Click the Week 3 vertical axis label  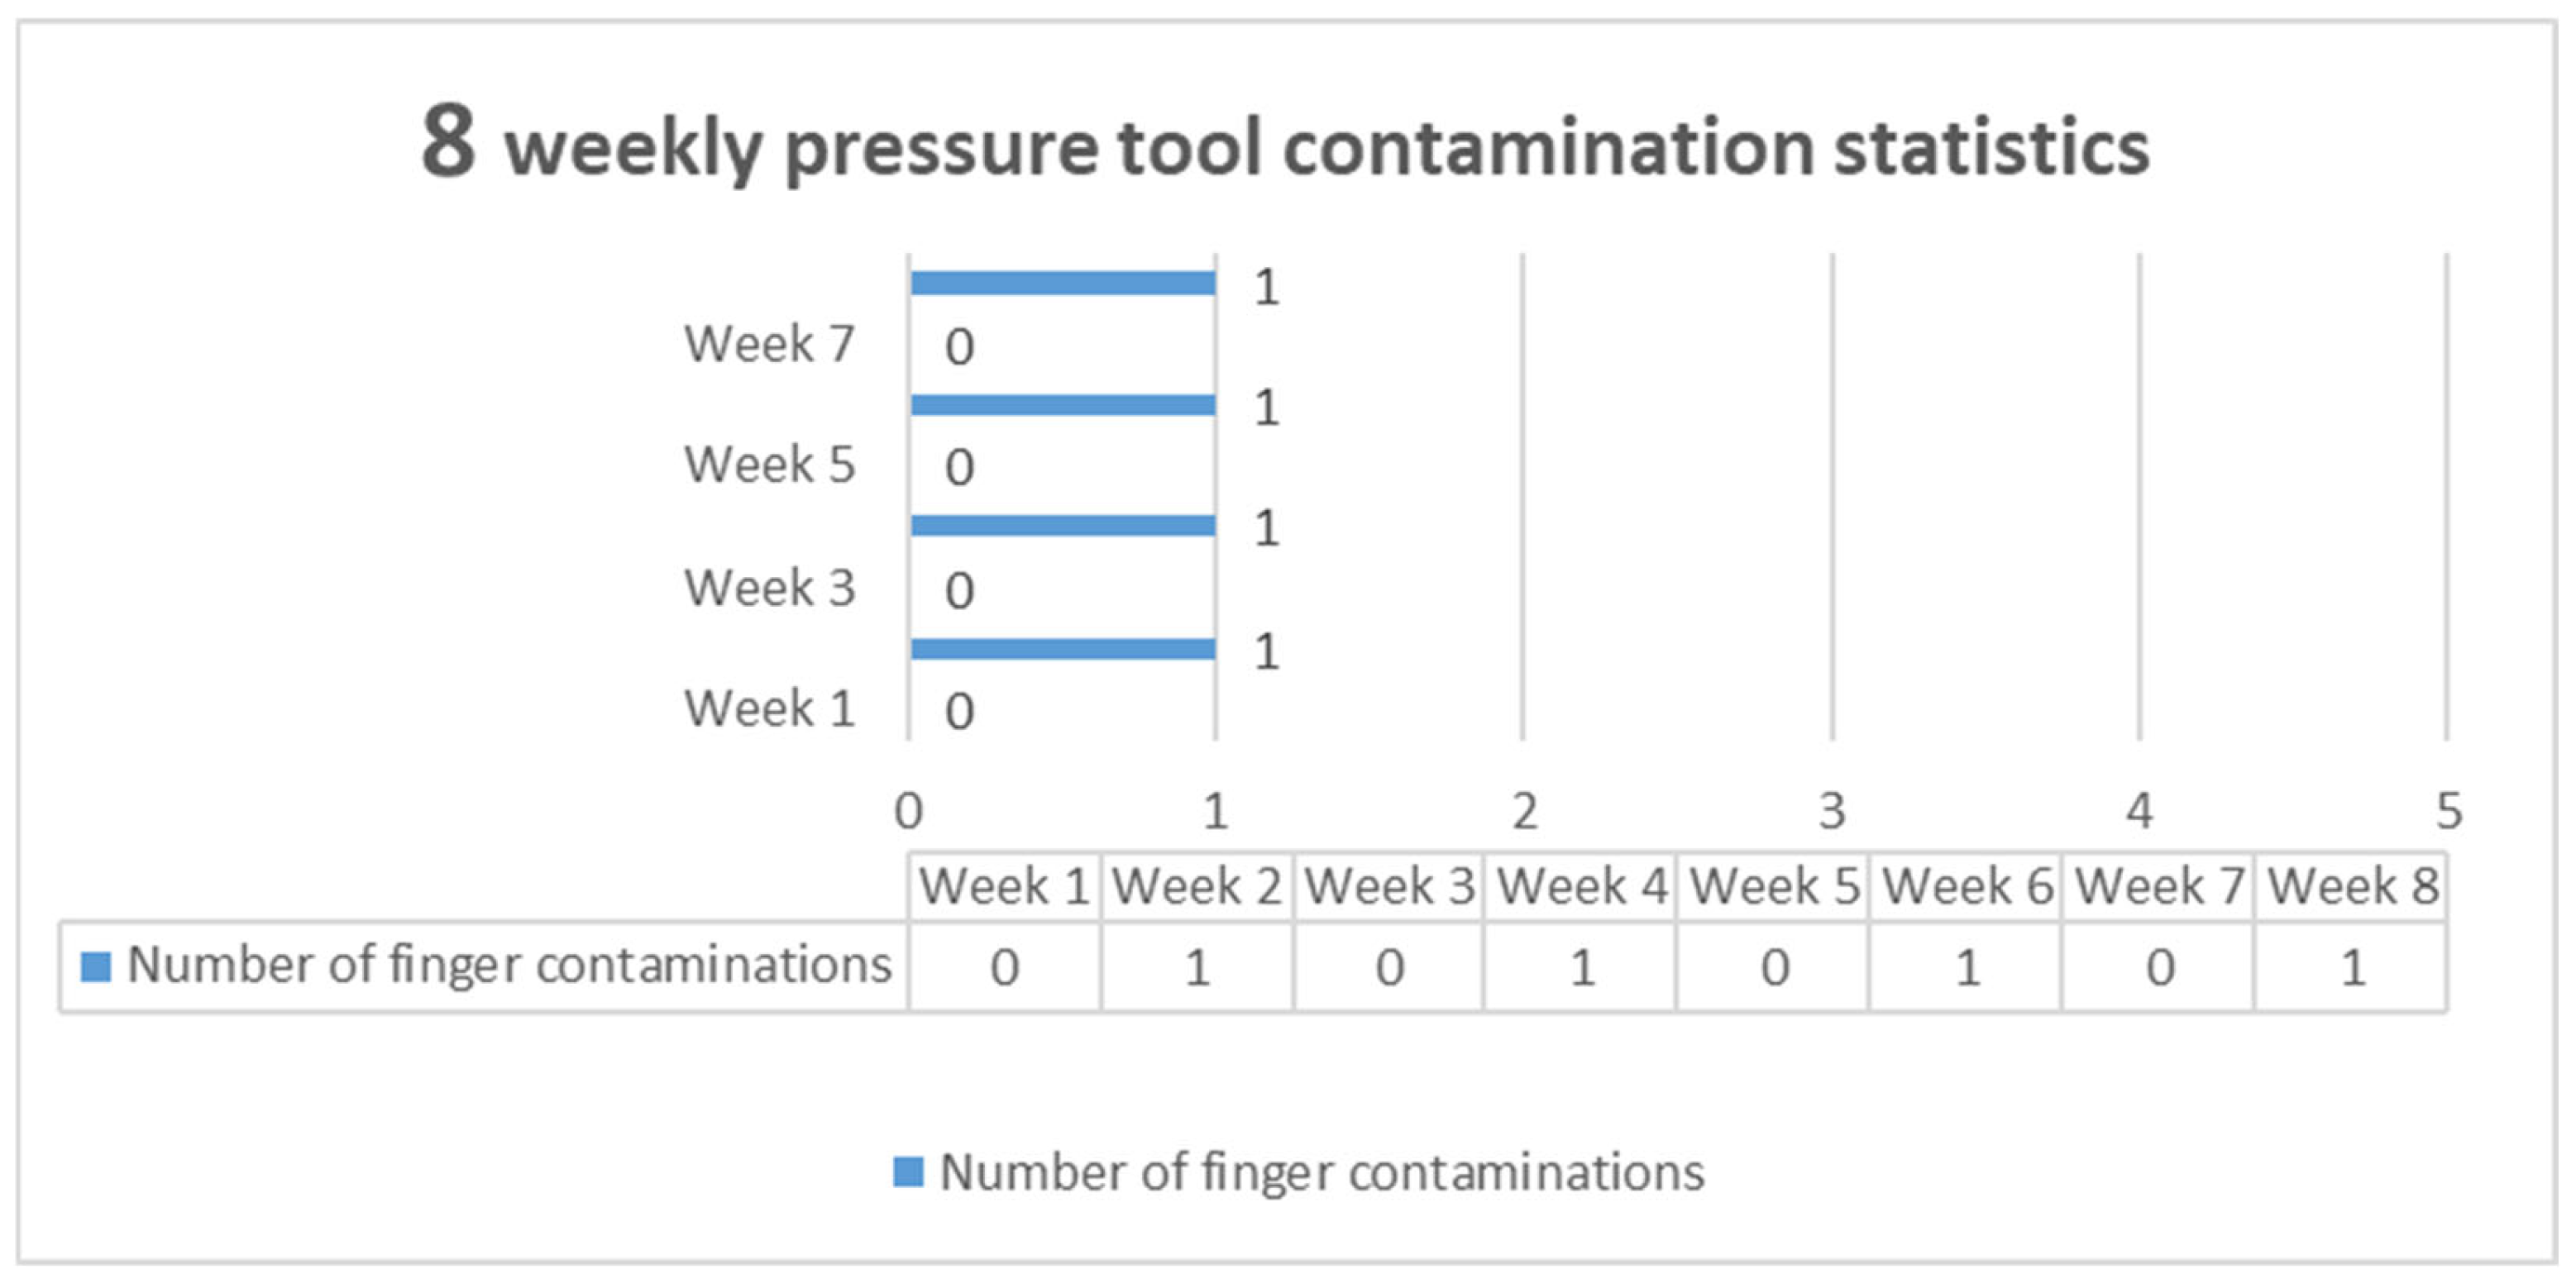pyautogui.click(x=769, y=587)
